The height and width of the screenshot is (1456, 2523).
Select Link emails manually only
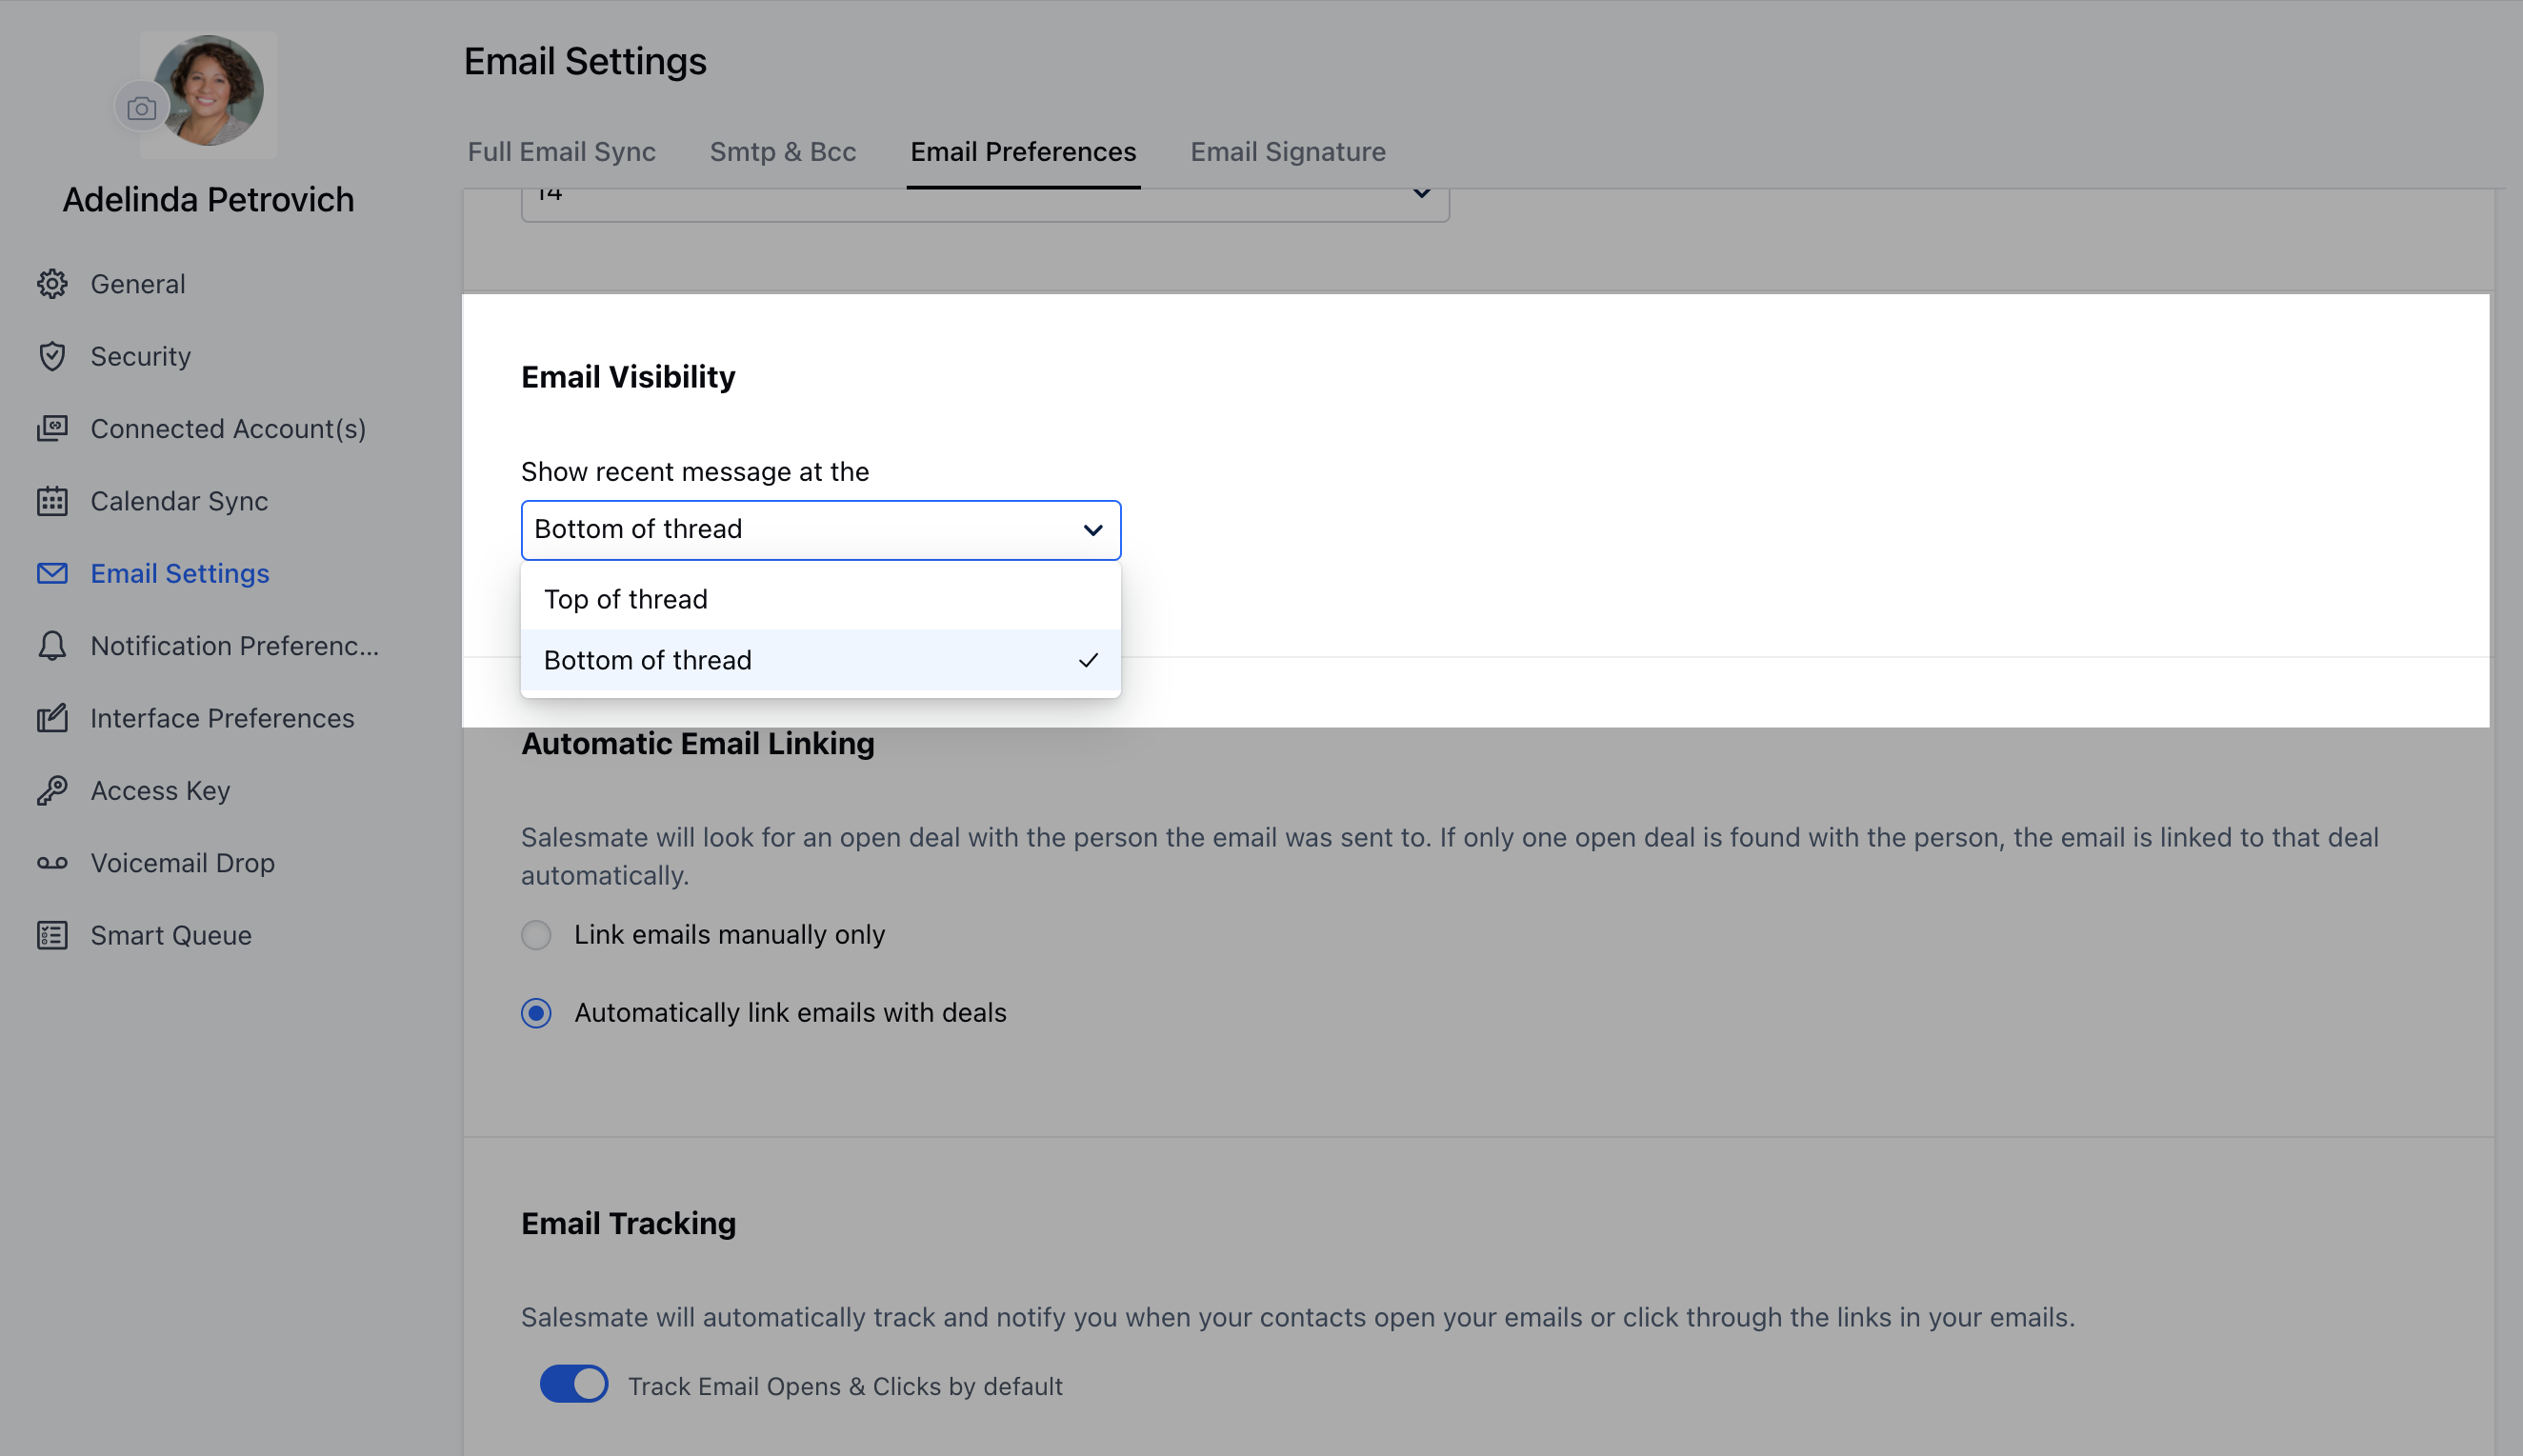(x=536, y=935)
